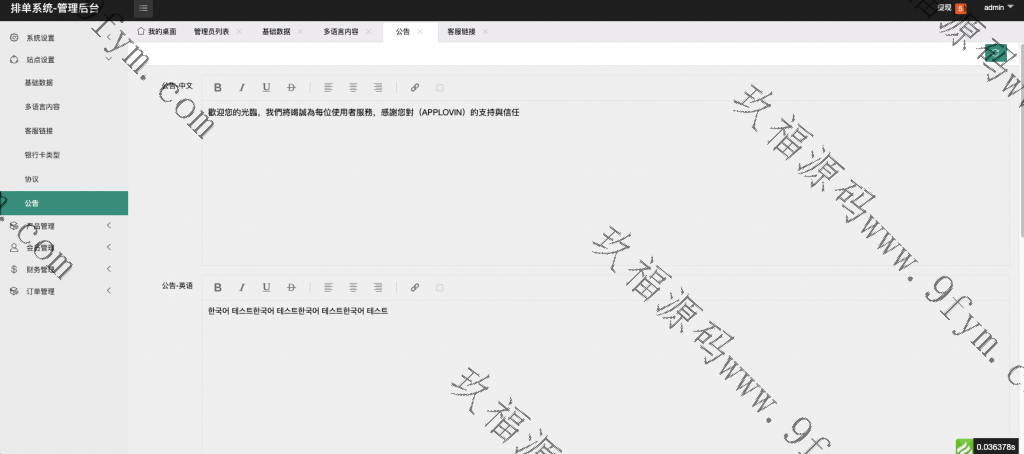Switch to the 管理员列表 tab
Viewport: 1024px width, 454px height.
211,32
